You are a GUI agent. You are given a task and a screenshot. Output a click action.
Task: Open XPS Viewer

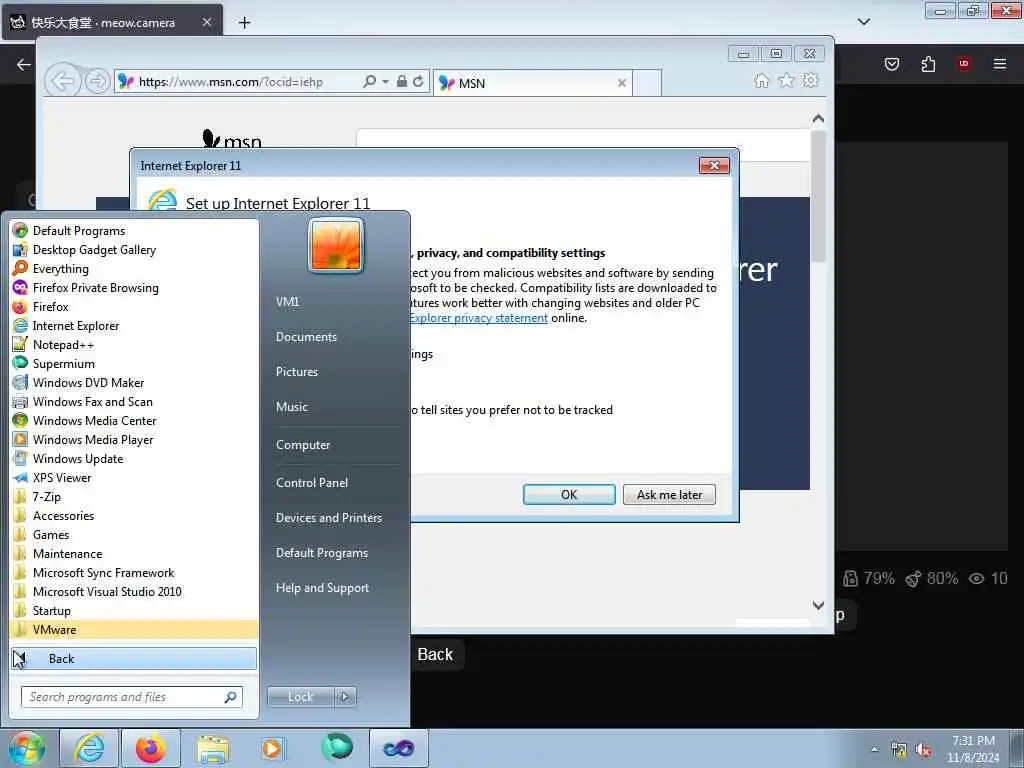[x=62, y=477]
